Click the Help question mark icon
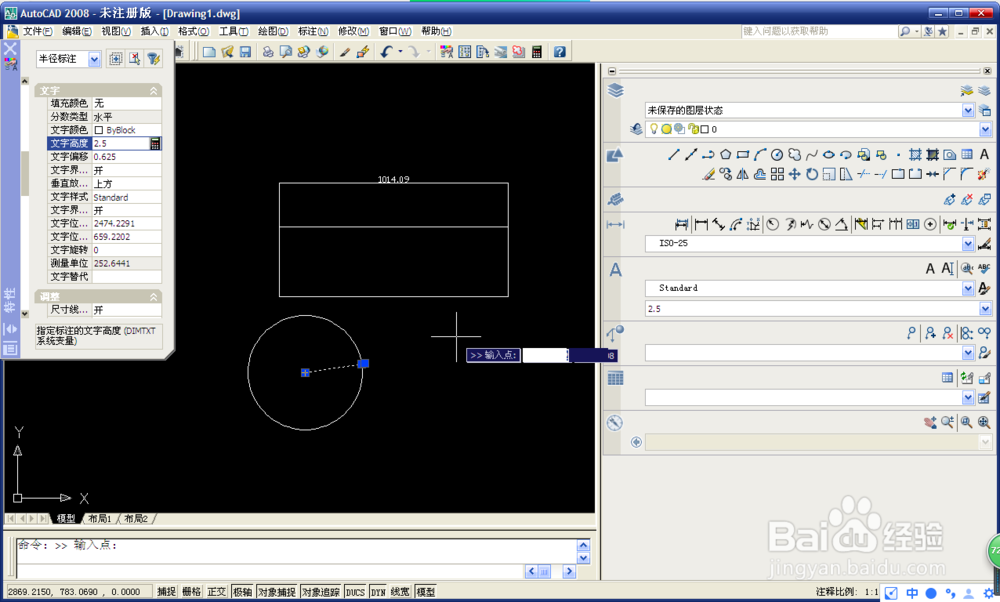Image resolution: width=1000 pixels, height=602 pixels. pos(559,52)
